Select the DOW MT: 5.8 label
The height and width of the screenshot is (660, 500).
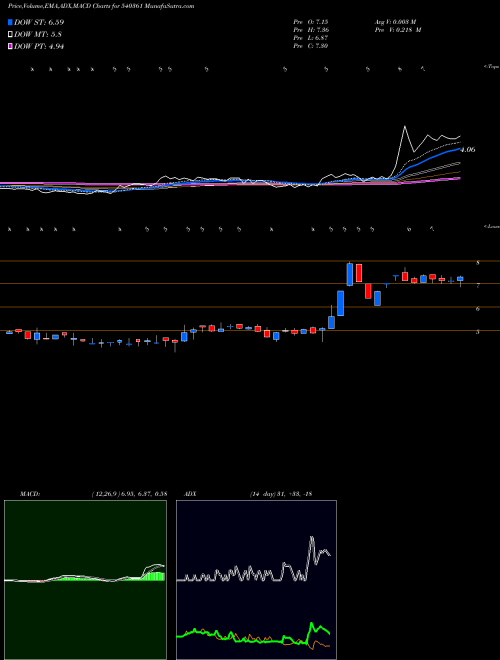coord(38,35)
